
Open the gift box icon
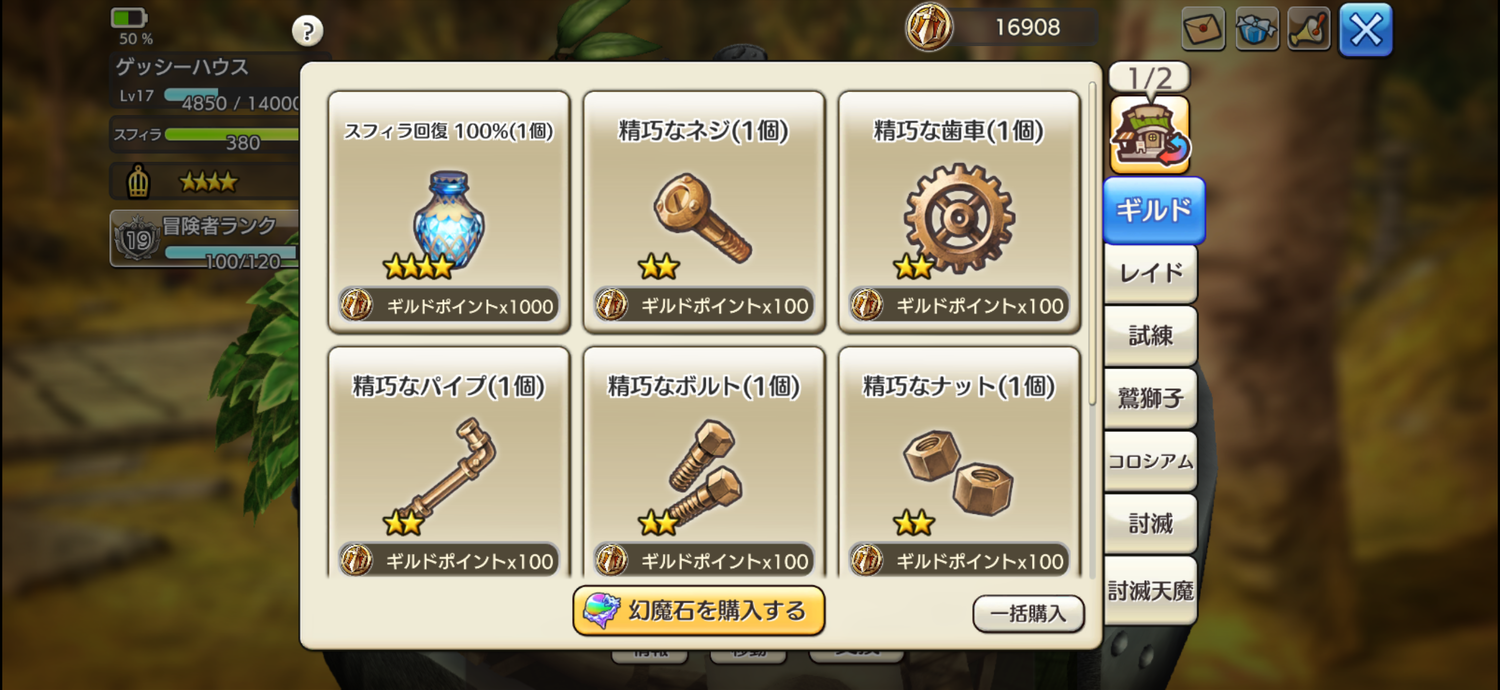(1257, 29)
